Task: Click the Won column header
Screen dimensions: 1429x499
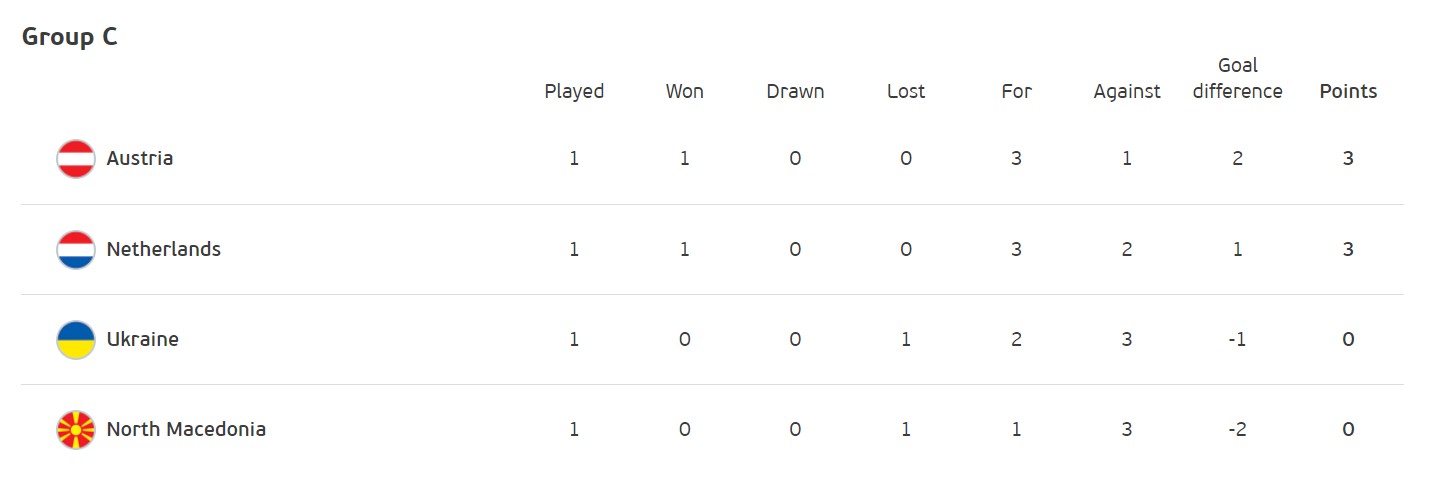Action: pyautogui.click(x=685, y=91)
